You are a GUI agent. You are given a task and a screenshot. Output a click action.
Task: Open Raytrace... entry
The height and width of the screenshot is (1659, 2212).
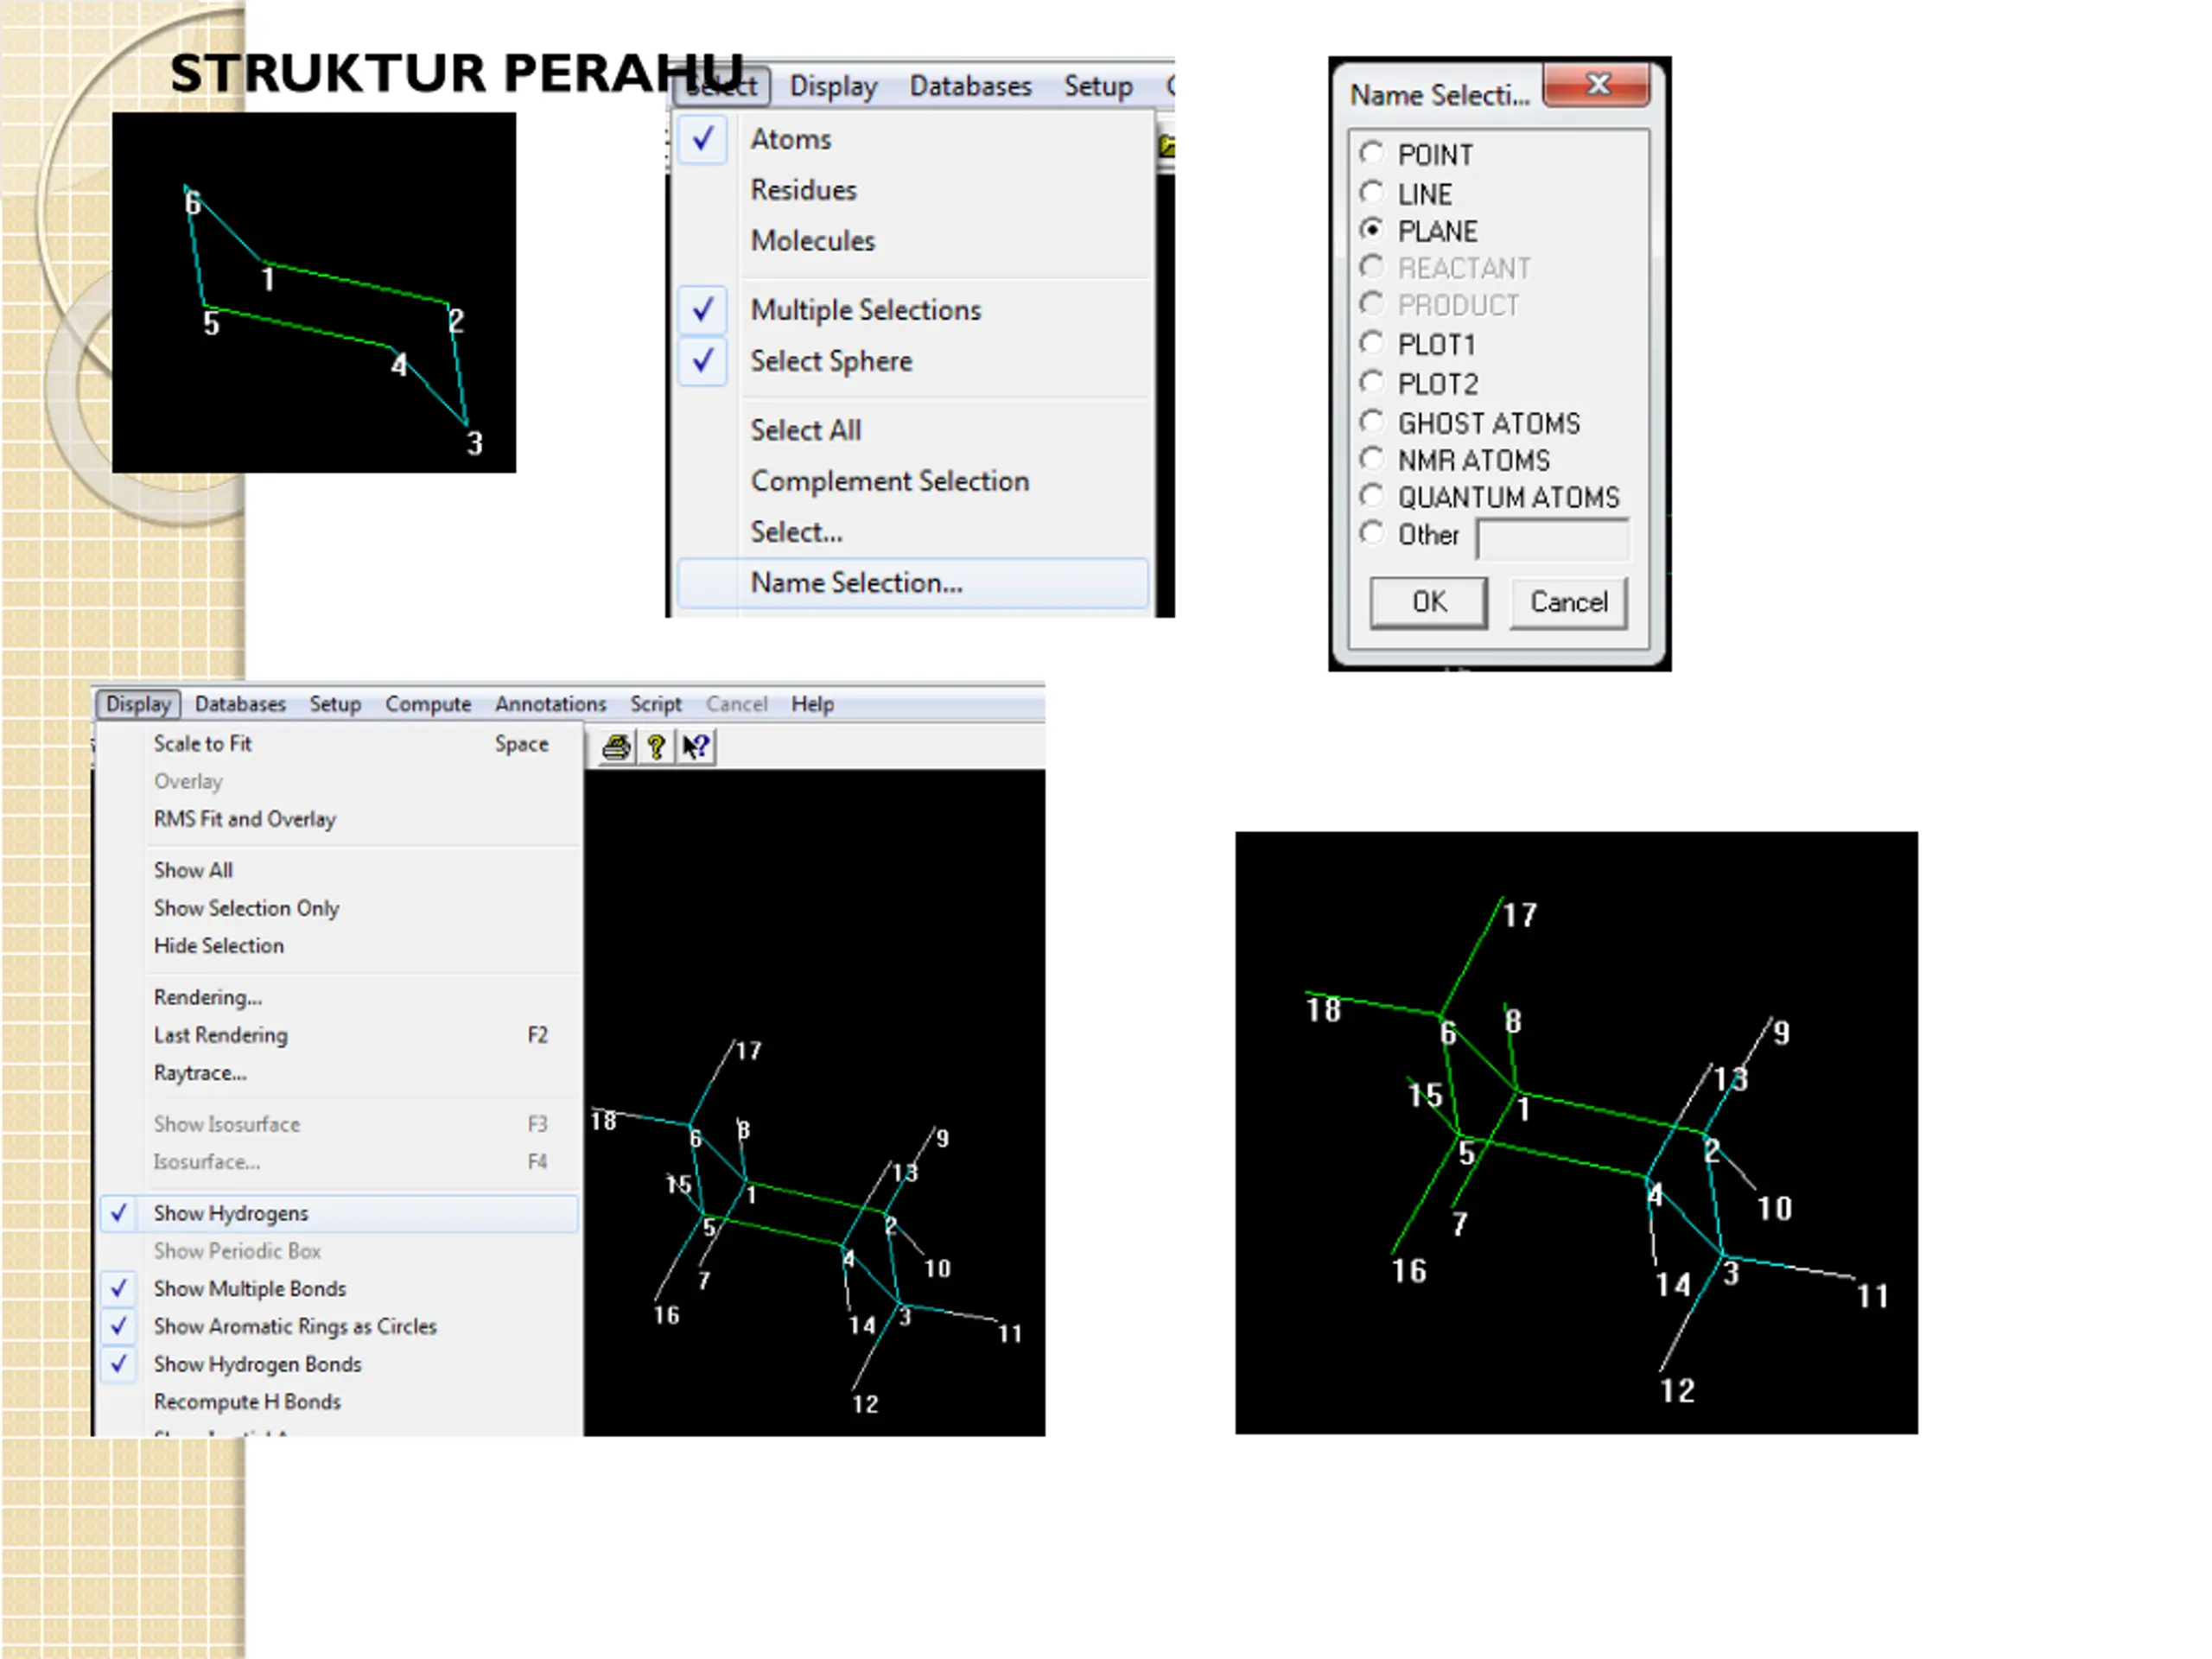point(338,1073)
